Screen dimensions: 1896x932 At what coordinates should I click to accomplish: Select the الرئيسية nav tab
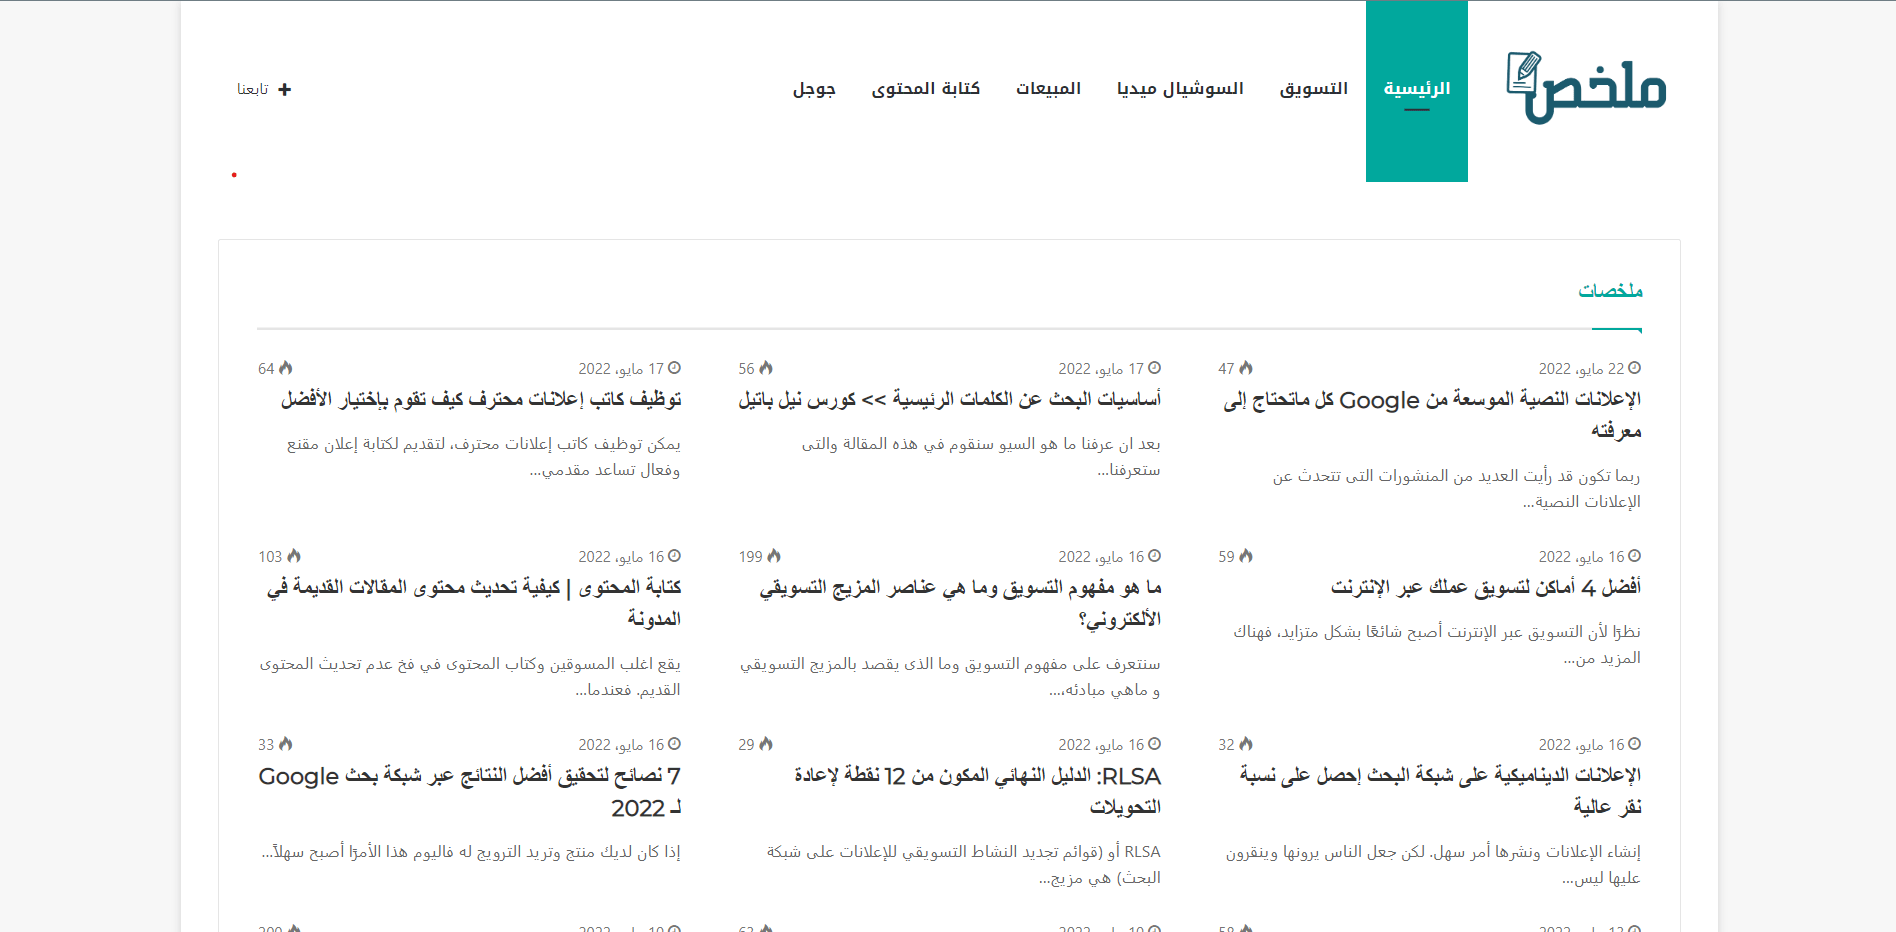[1417, 91]
